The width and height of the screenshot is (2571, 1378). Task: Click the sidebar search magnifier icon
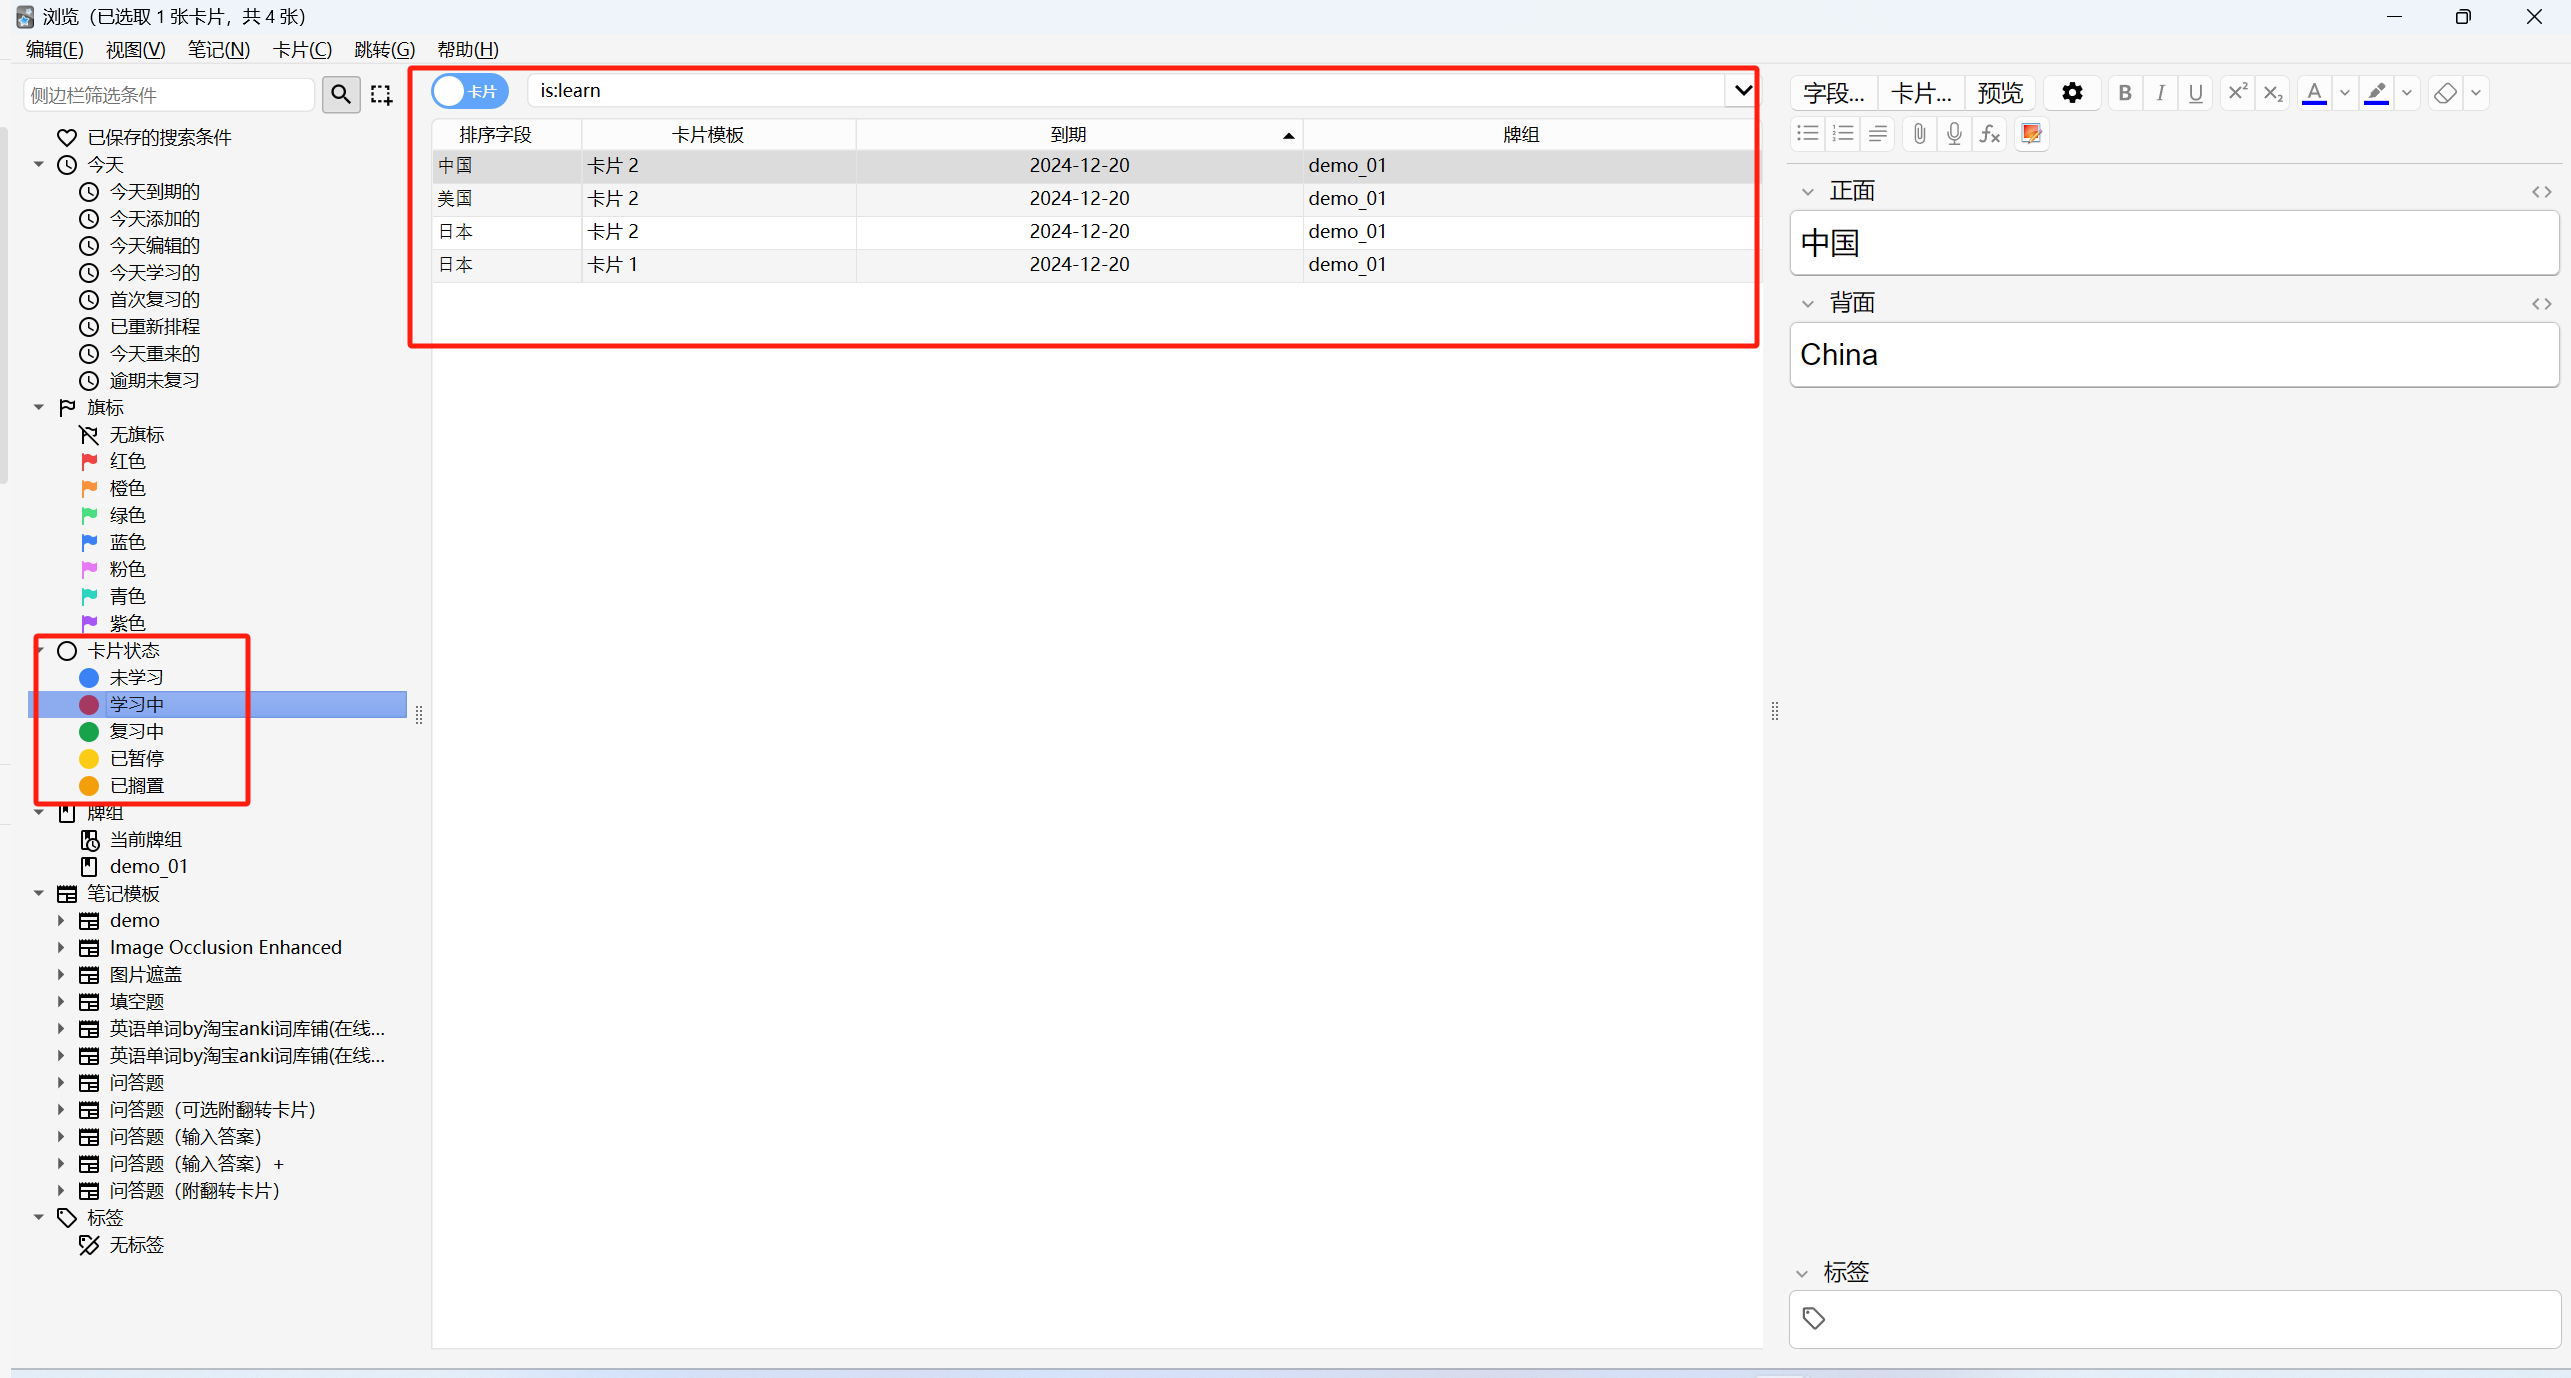coord(341,94)
